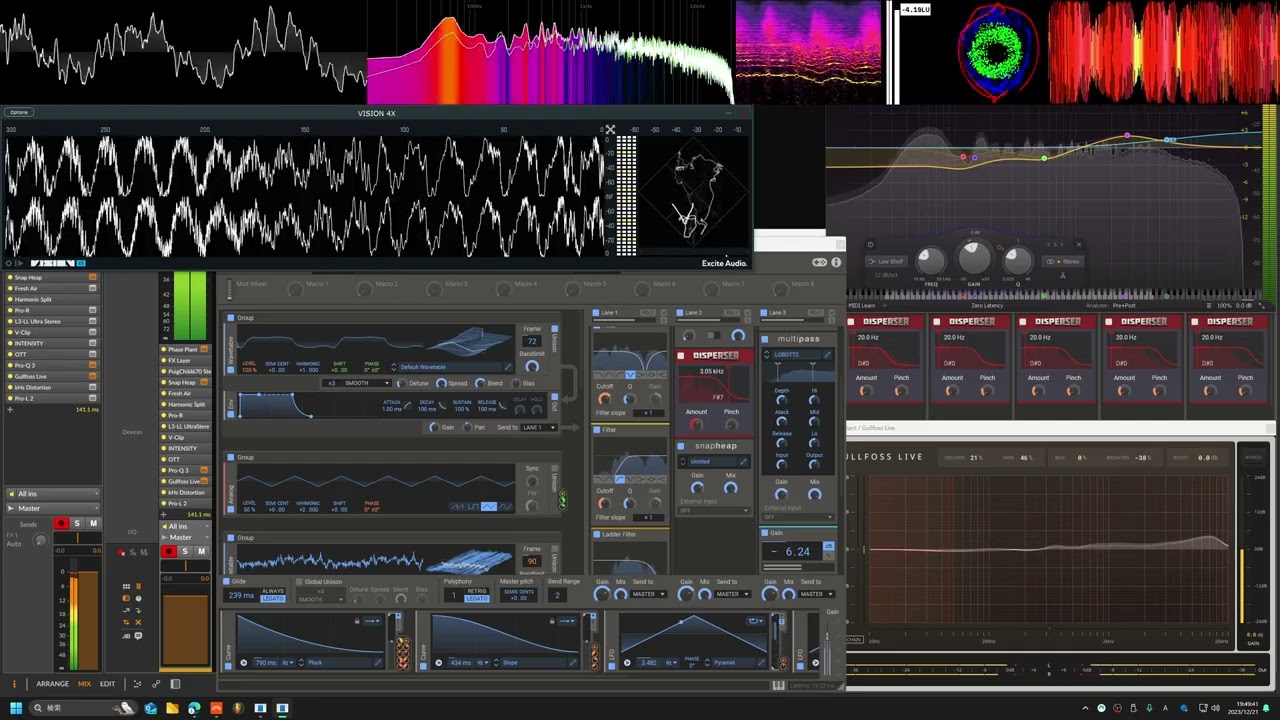Click MIDI Learn in Pro-Q
Screen dimensions: 1280x720
point(861,305)
